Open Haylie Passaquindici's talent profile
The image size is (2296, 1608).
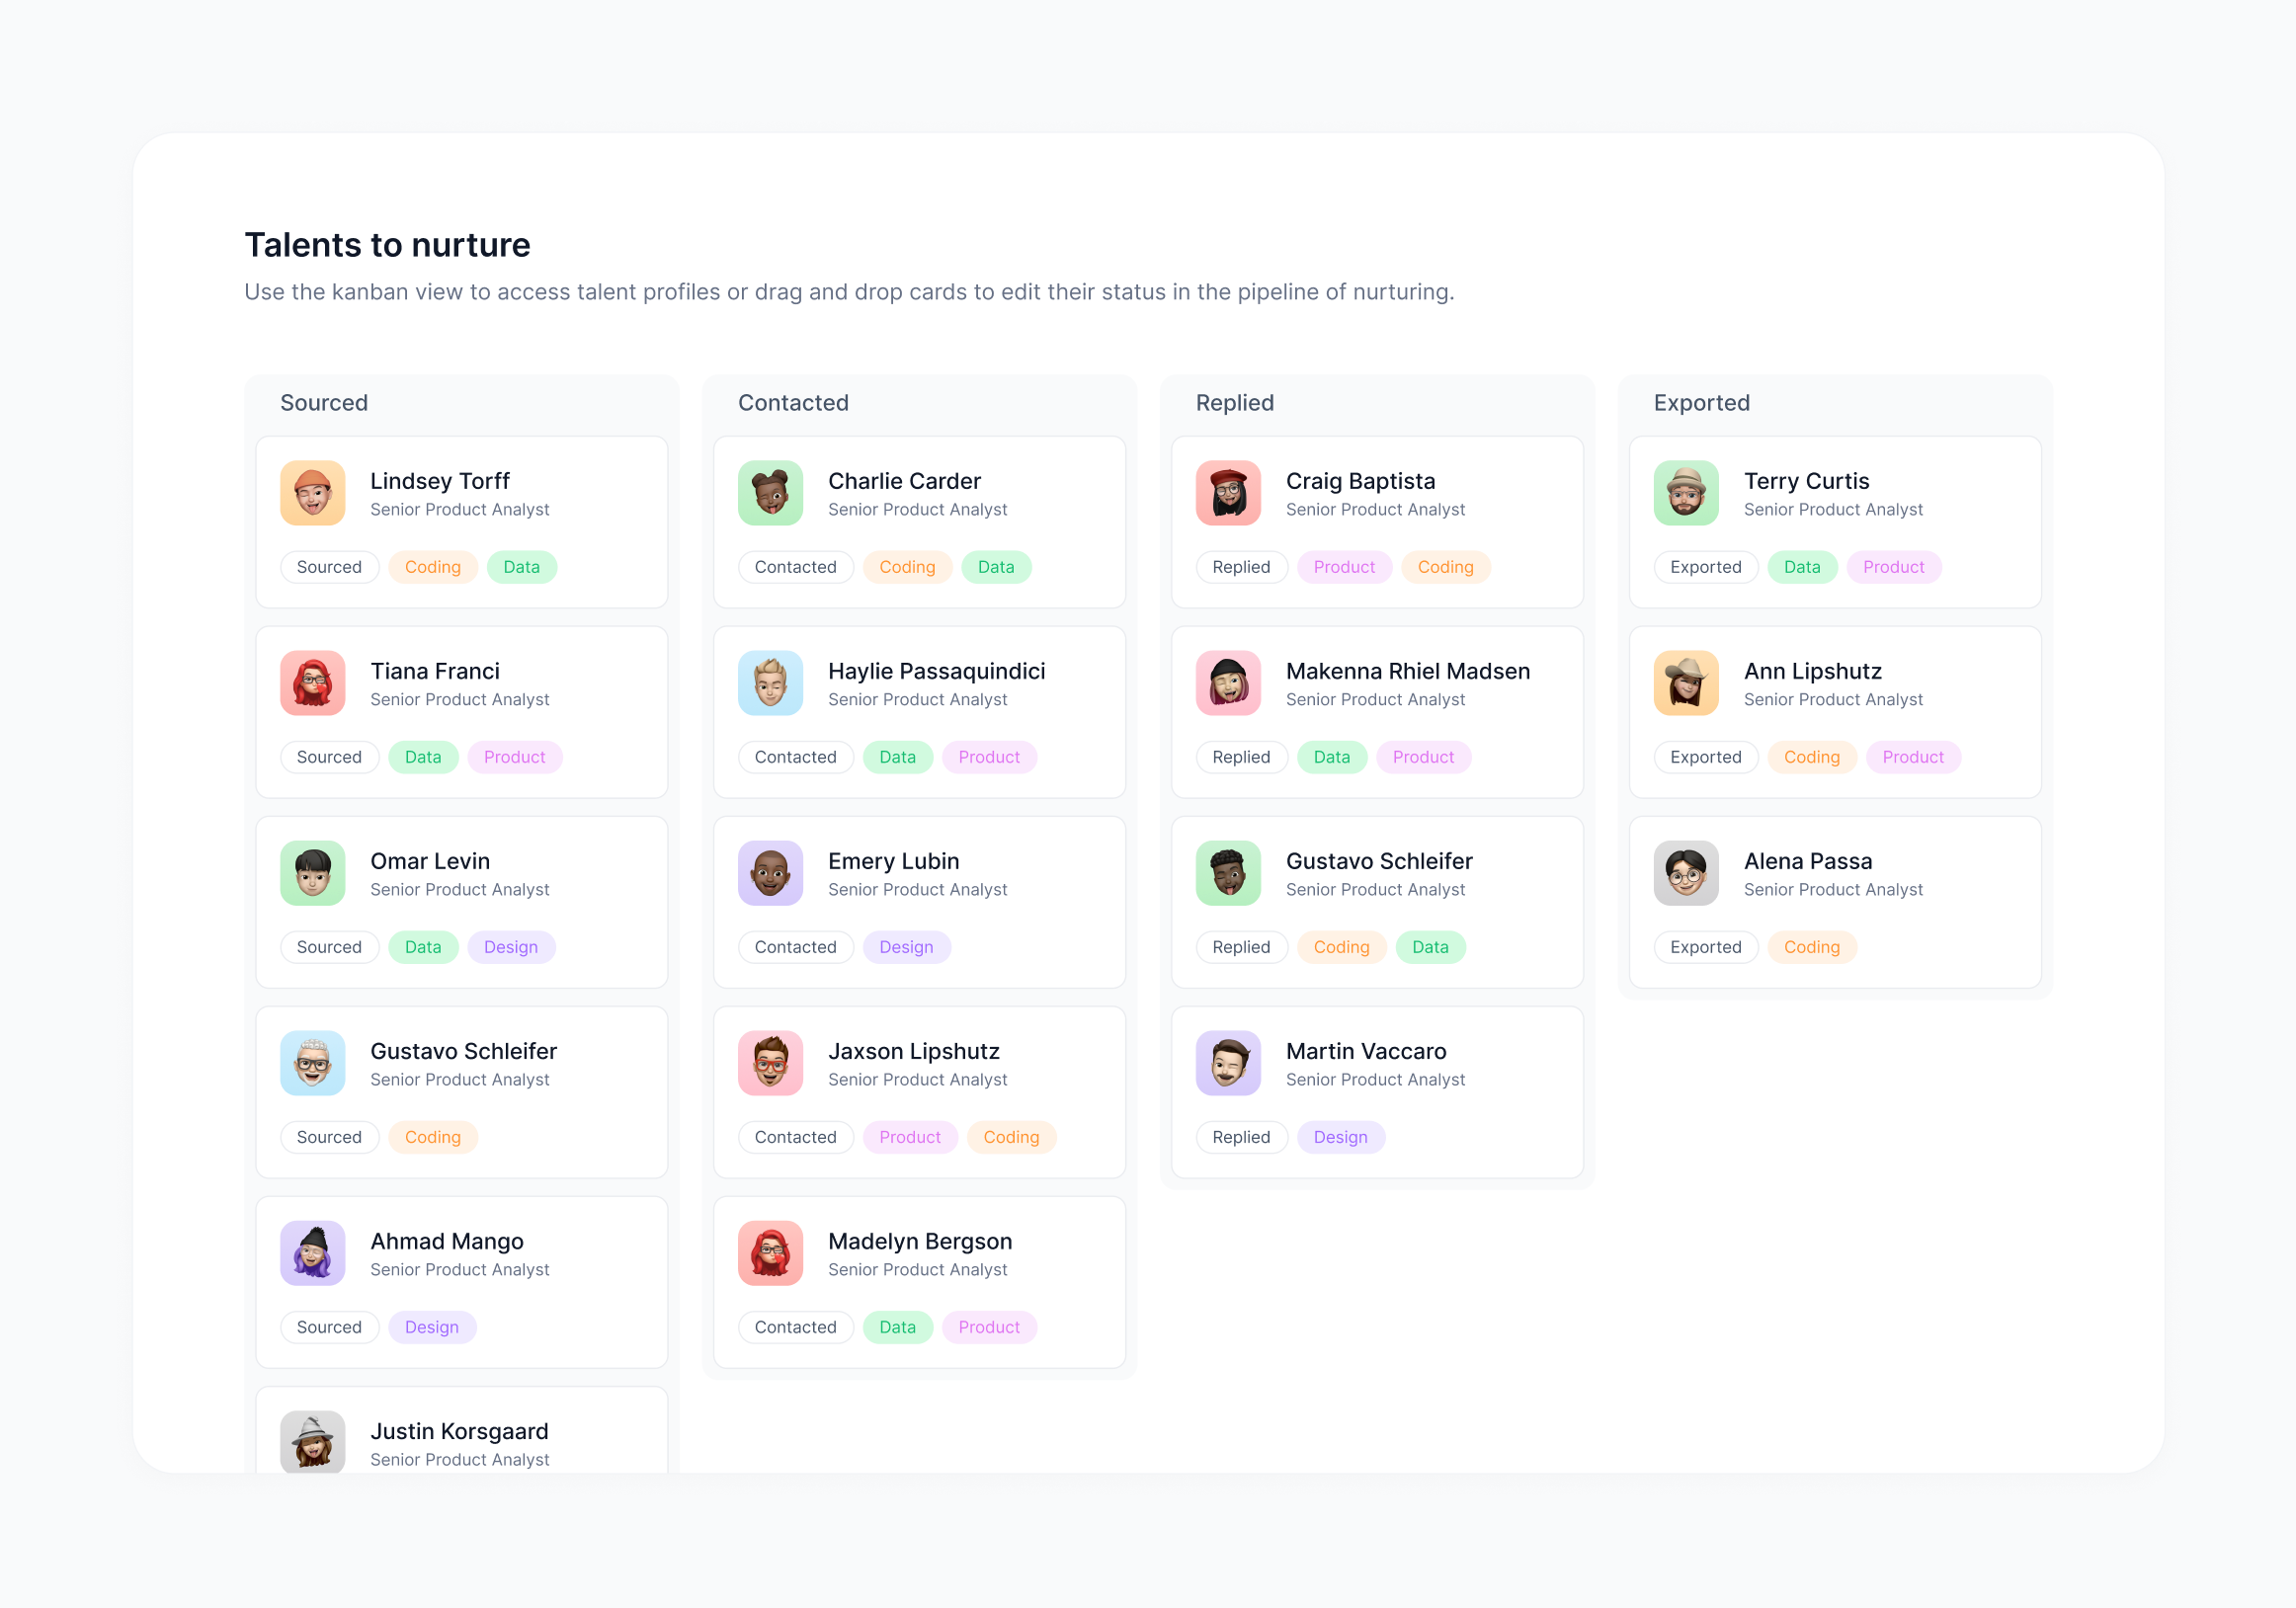pos(936,671)
